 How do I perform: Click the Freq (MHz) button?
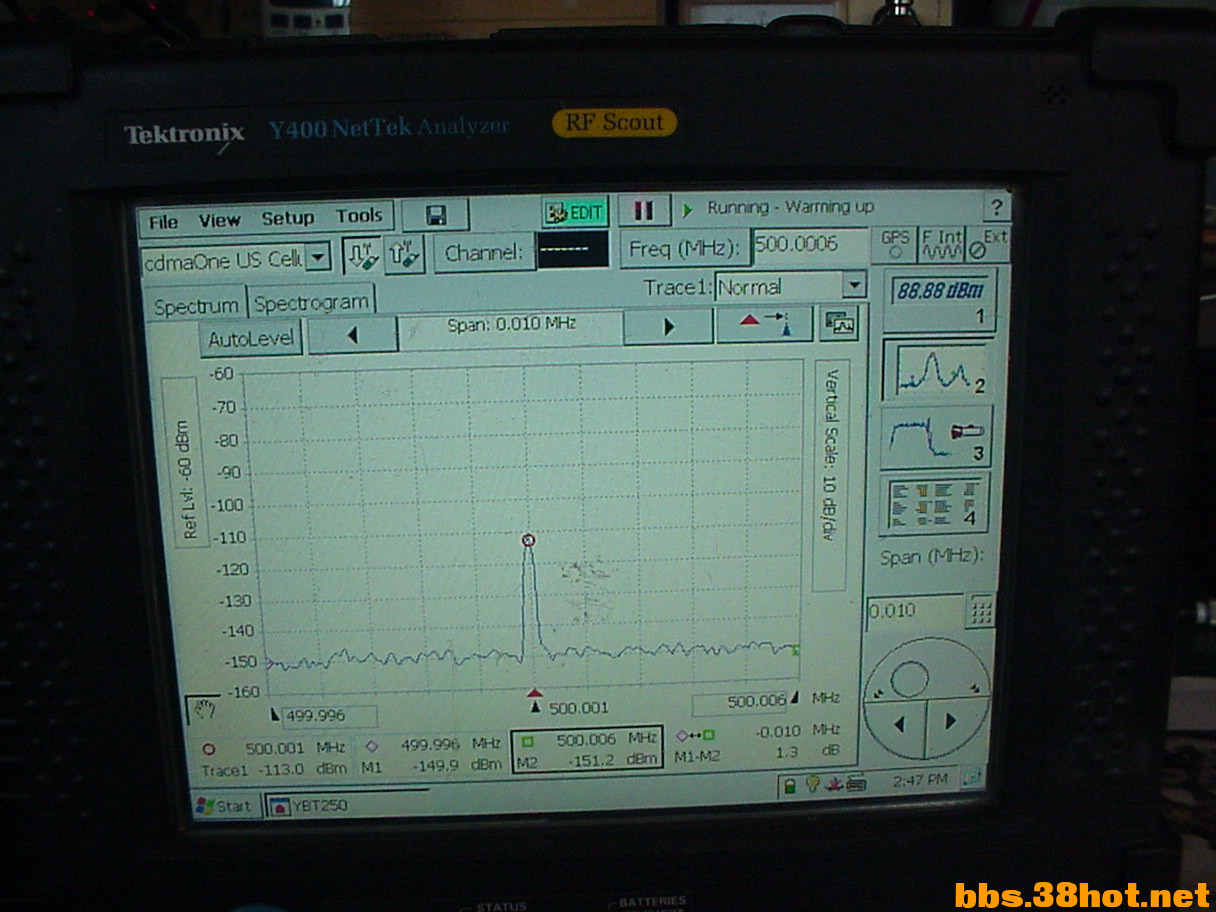(x=685, y=249)
